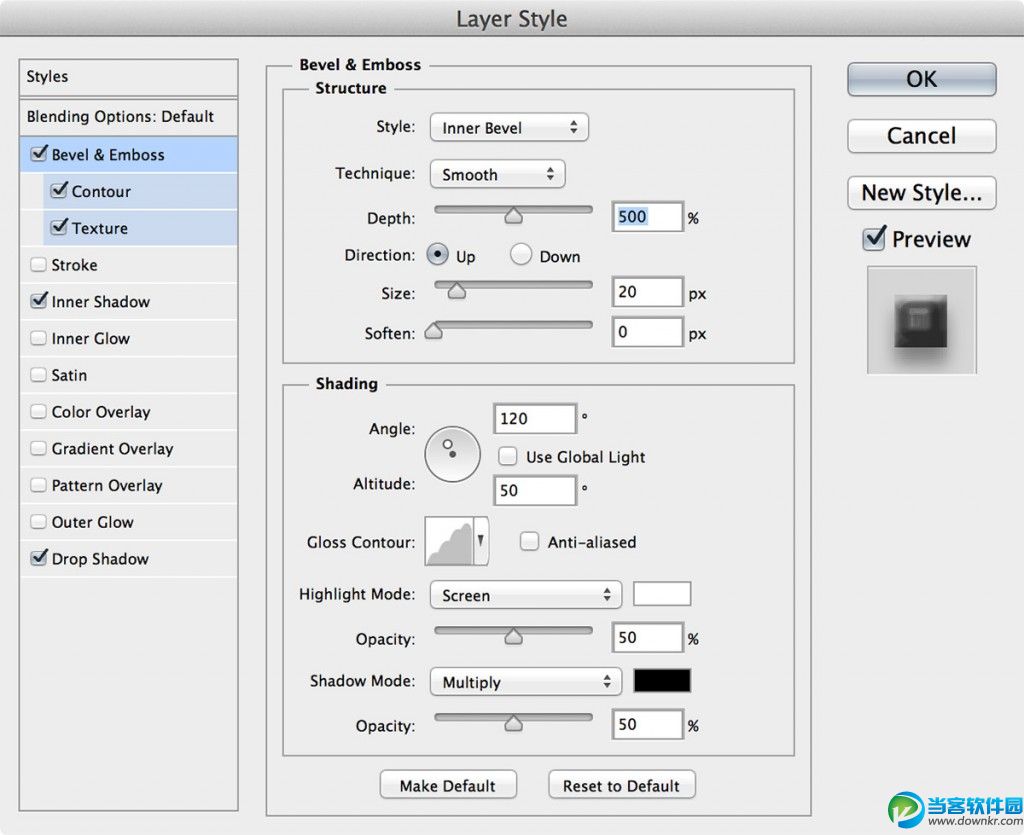This screenshot has height=835, width=1024.
Task: Click the Size field showing 20
Action: click(x=648, y=292)
